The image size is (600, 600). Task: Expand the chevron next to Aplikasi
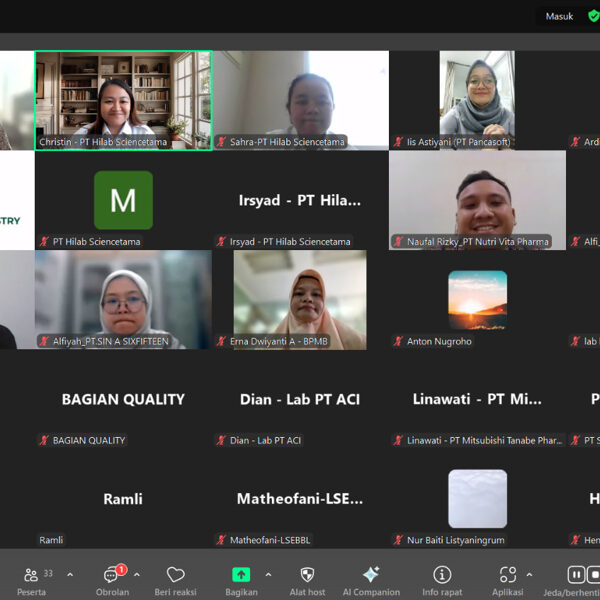[x=530, y=575]
